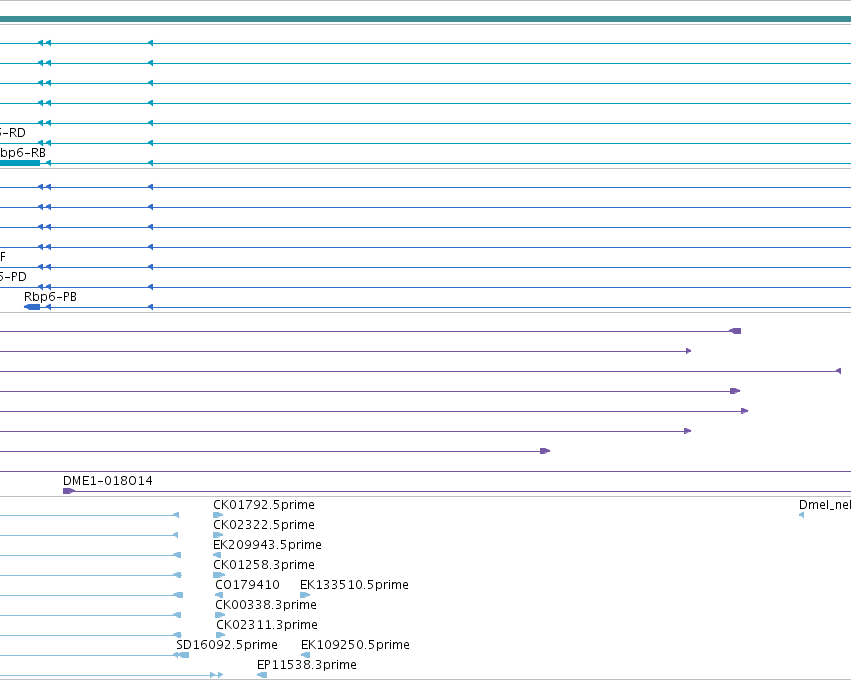The height and width of the screenshot is (680, 851).
Task: Select the EP11538.3prime EST label
Action: 307,665
